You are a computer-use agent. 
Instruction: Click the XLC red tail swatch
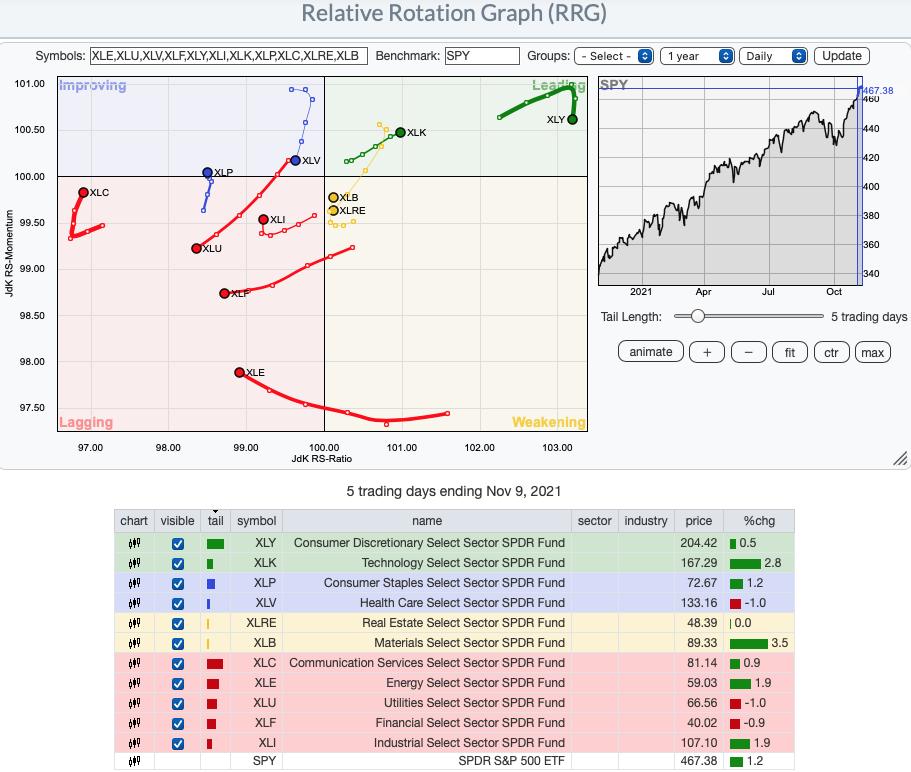[x=215, y=664]
